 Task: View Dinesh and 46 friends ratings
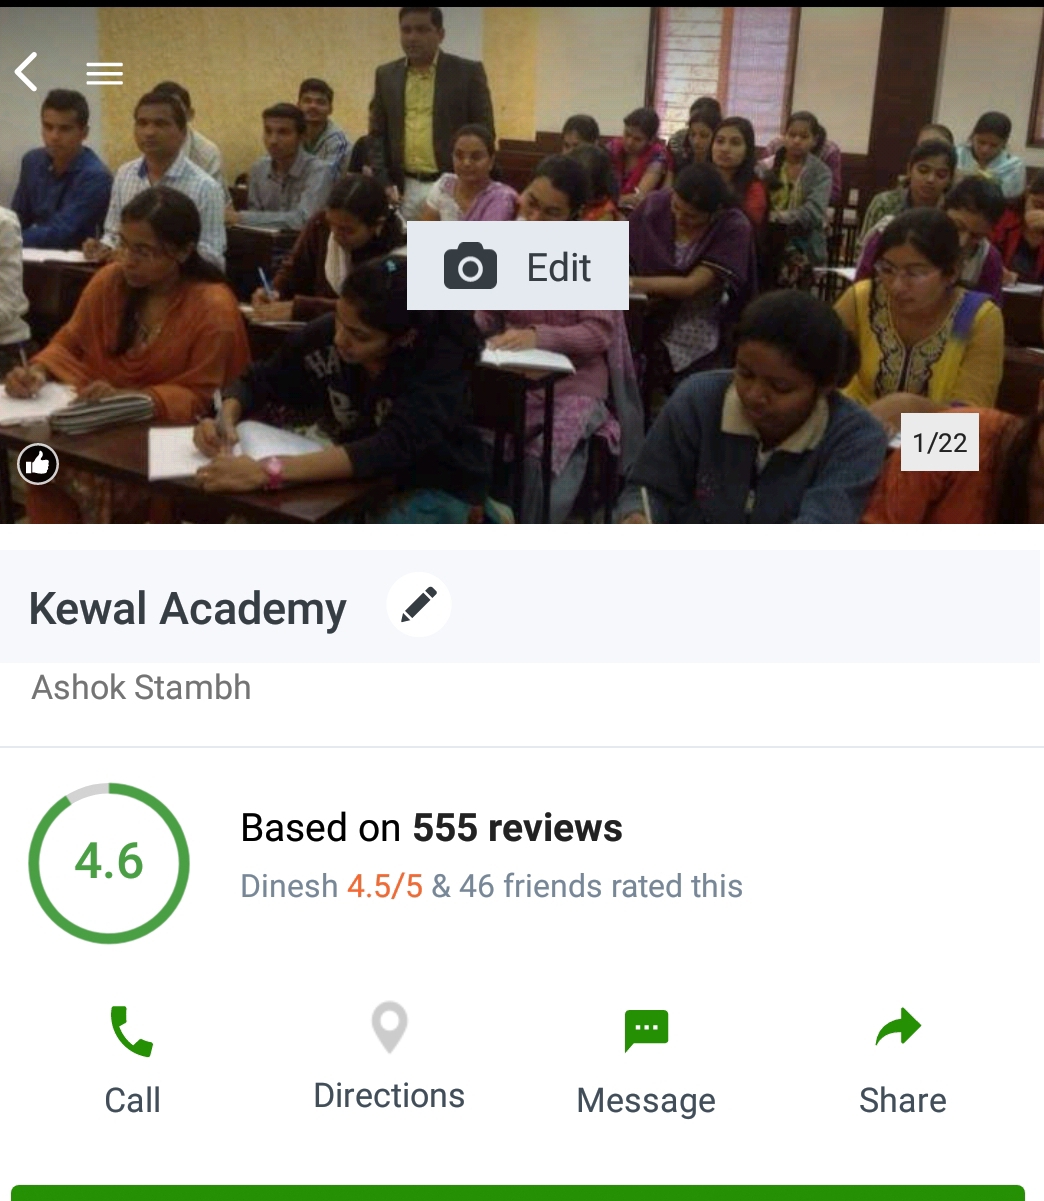tap(491, 886)
